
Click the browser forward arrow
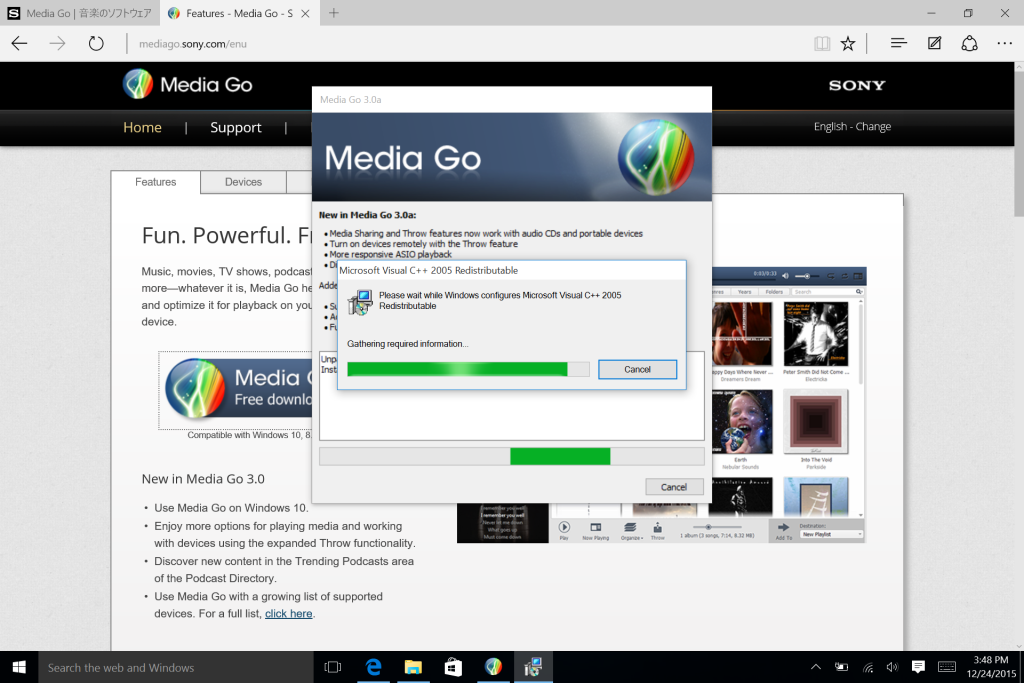pos(57,44)
